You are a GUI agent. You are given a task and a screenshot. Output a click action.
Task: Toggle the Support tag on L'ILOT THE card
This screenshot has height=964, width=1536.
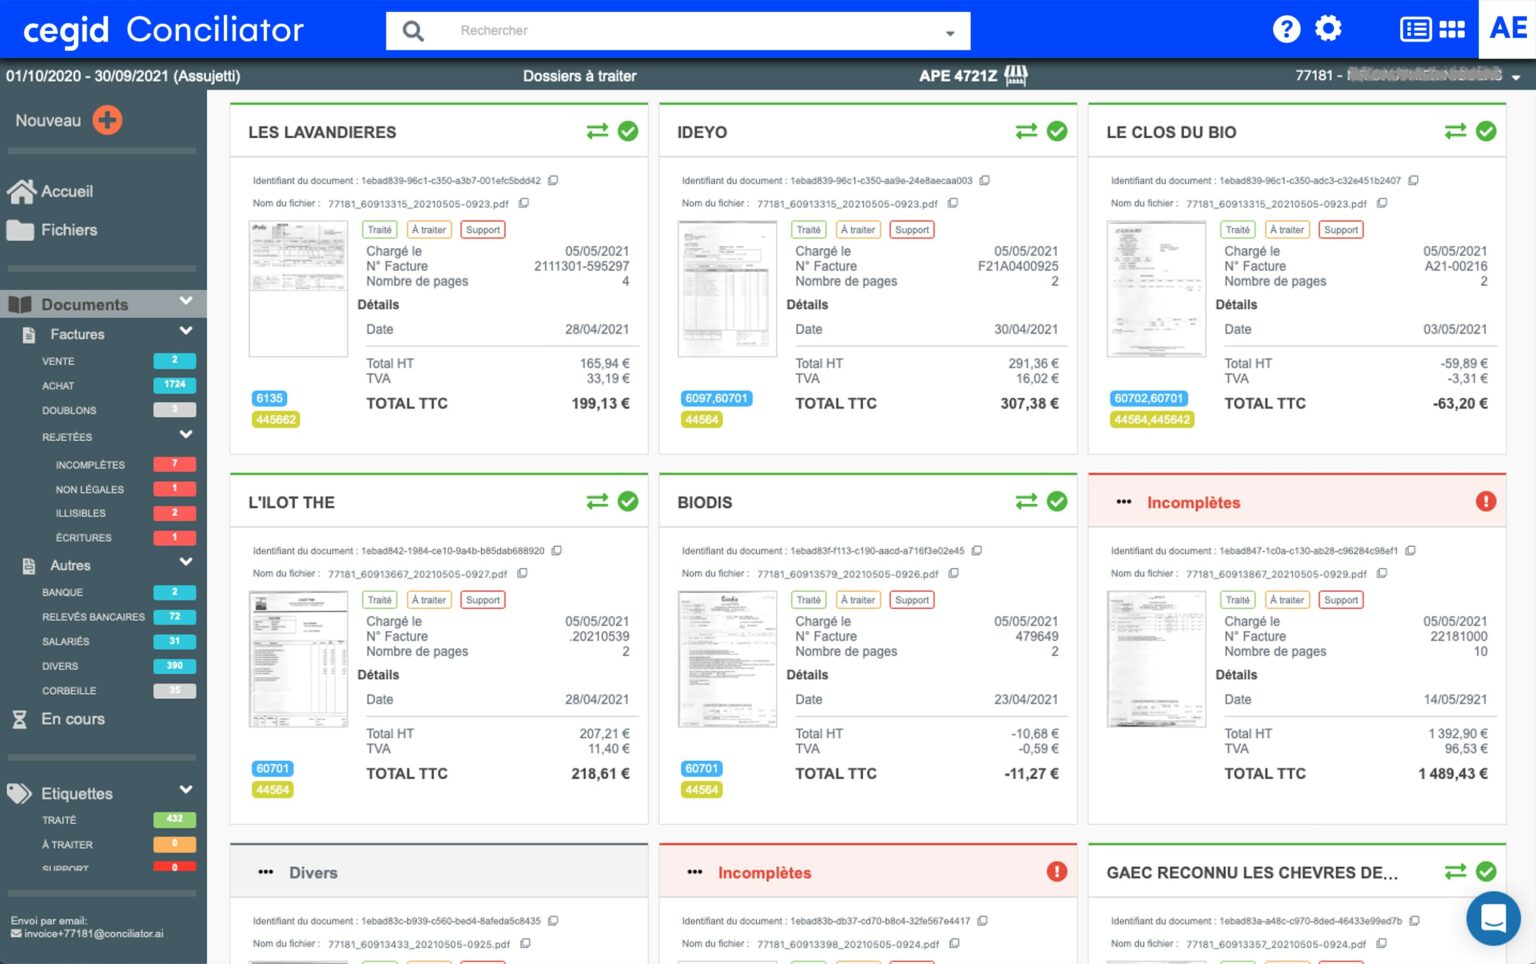click(483, 599)
